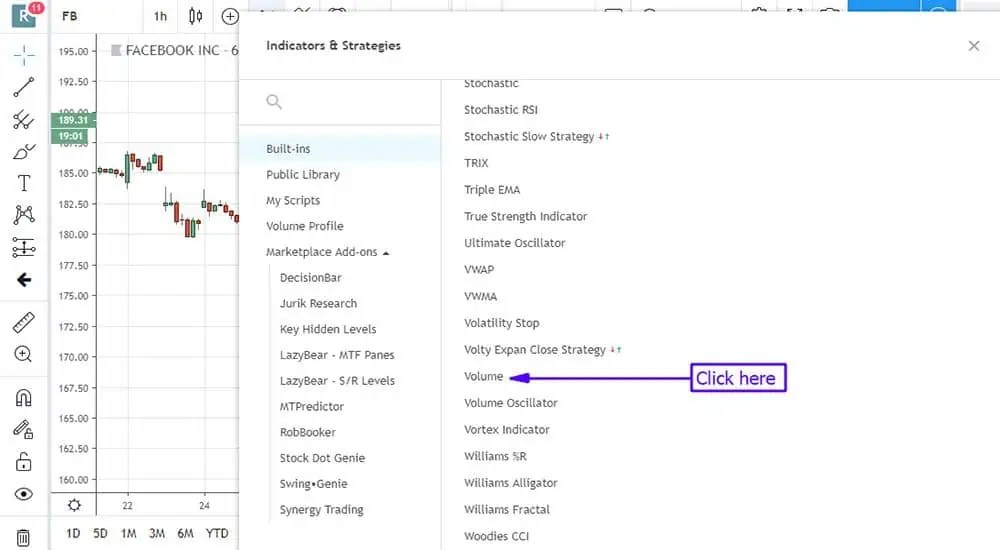Image resolution: width=1000 pixels, height=550 pixels.
Task: Close the Indicators & Strategies dialog
Action: click(x=974, y=46)
